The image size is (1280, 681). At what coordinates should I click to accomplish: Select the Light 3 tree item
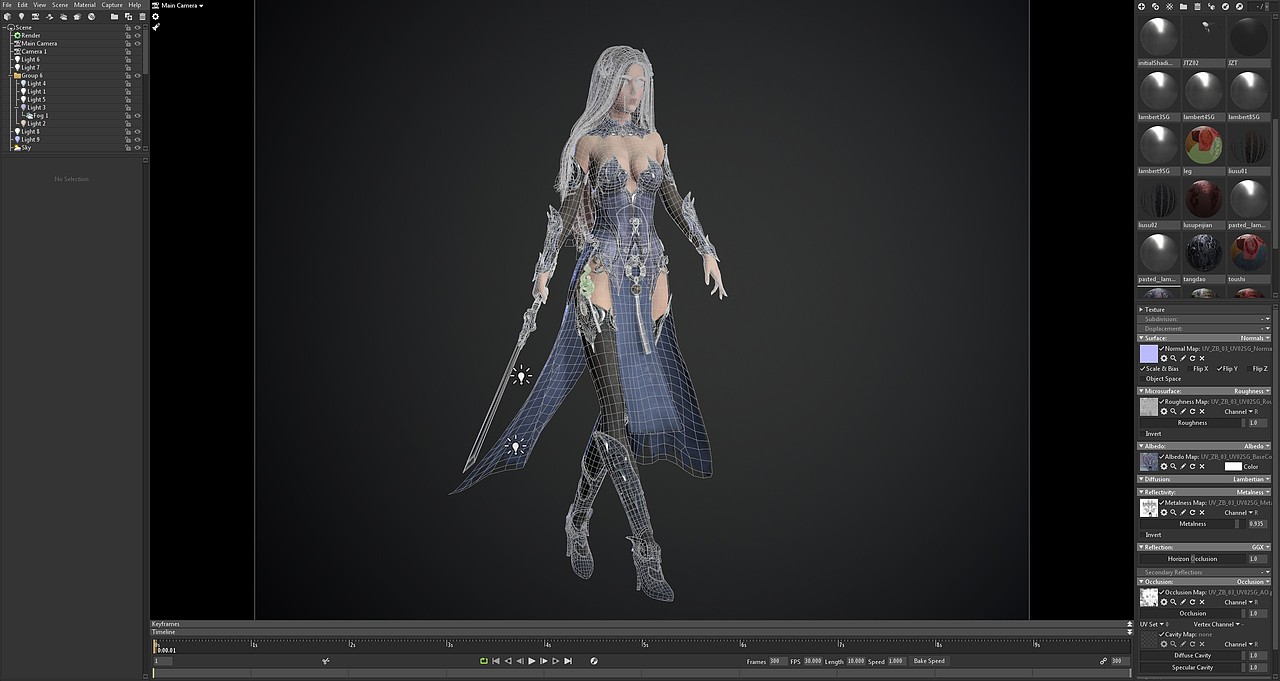point(35,107)
